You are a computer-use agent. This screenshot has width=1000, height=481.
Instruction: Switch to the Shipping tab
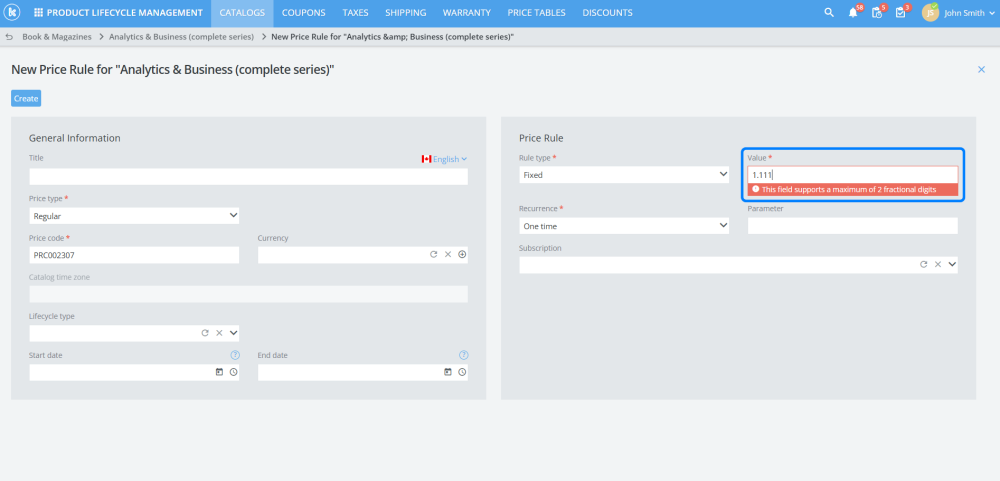(x=406, y=13)
